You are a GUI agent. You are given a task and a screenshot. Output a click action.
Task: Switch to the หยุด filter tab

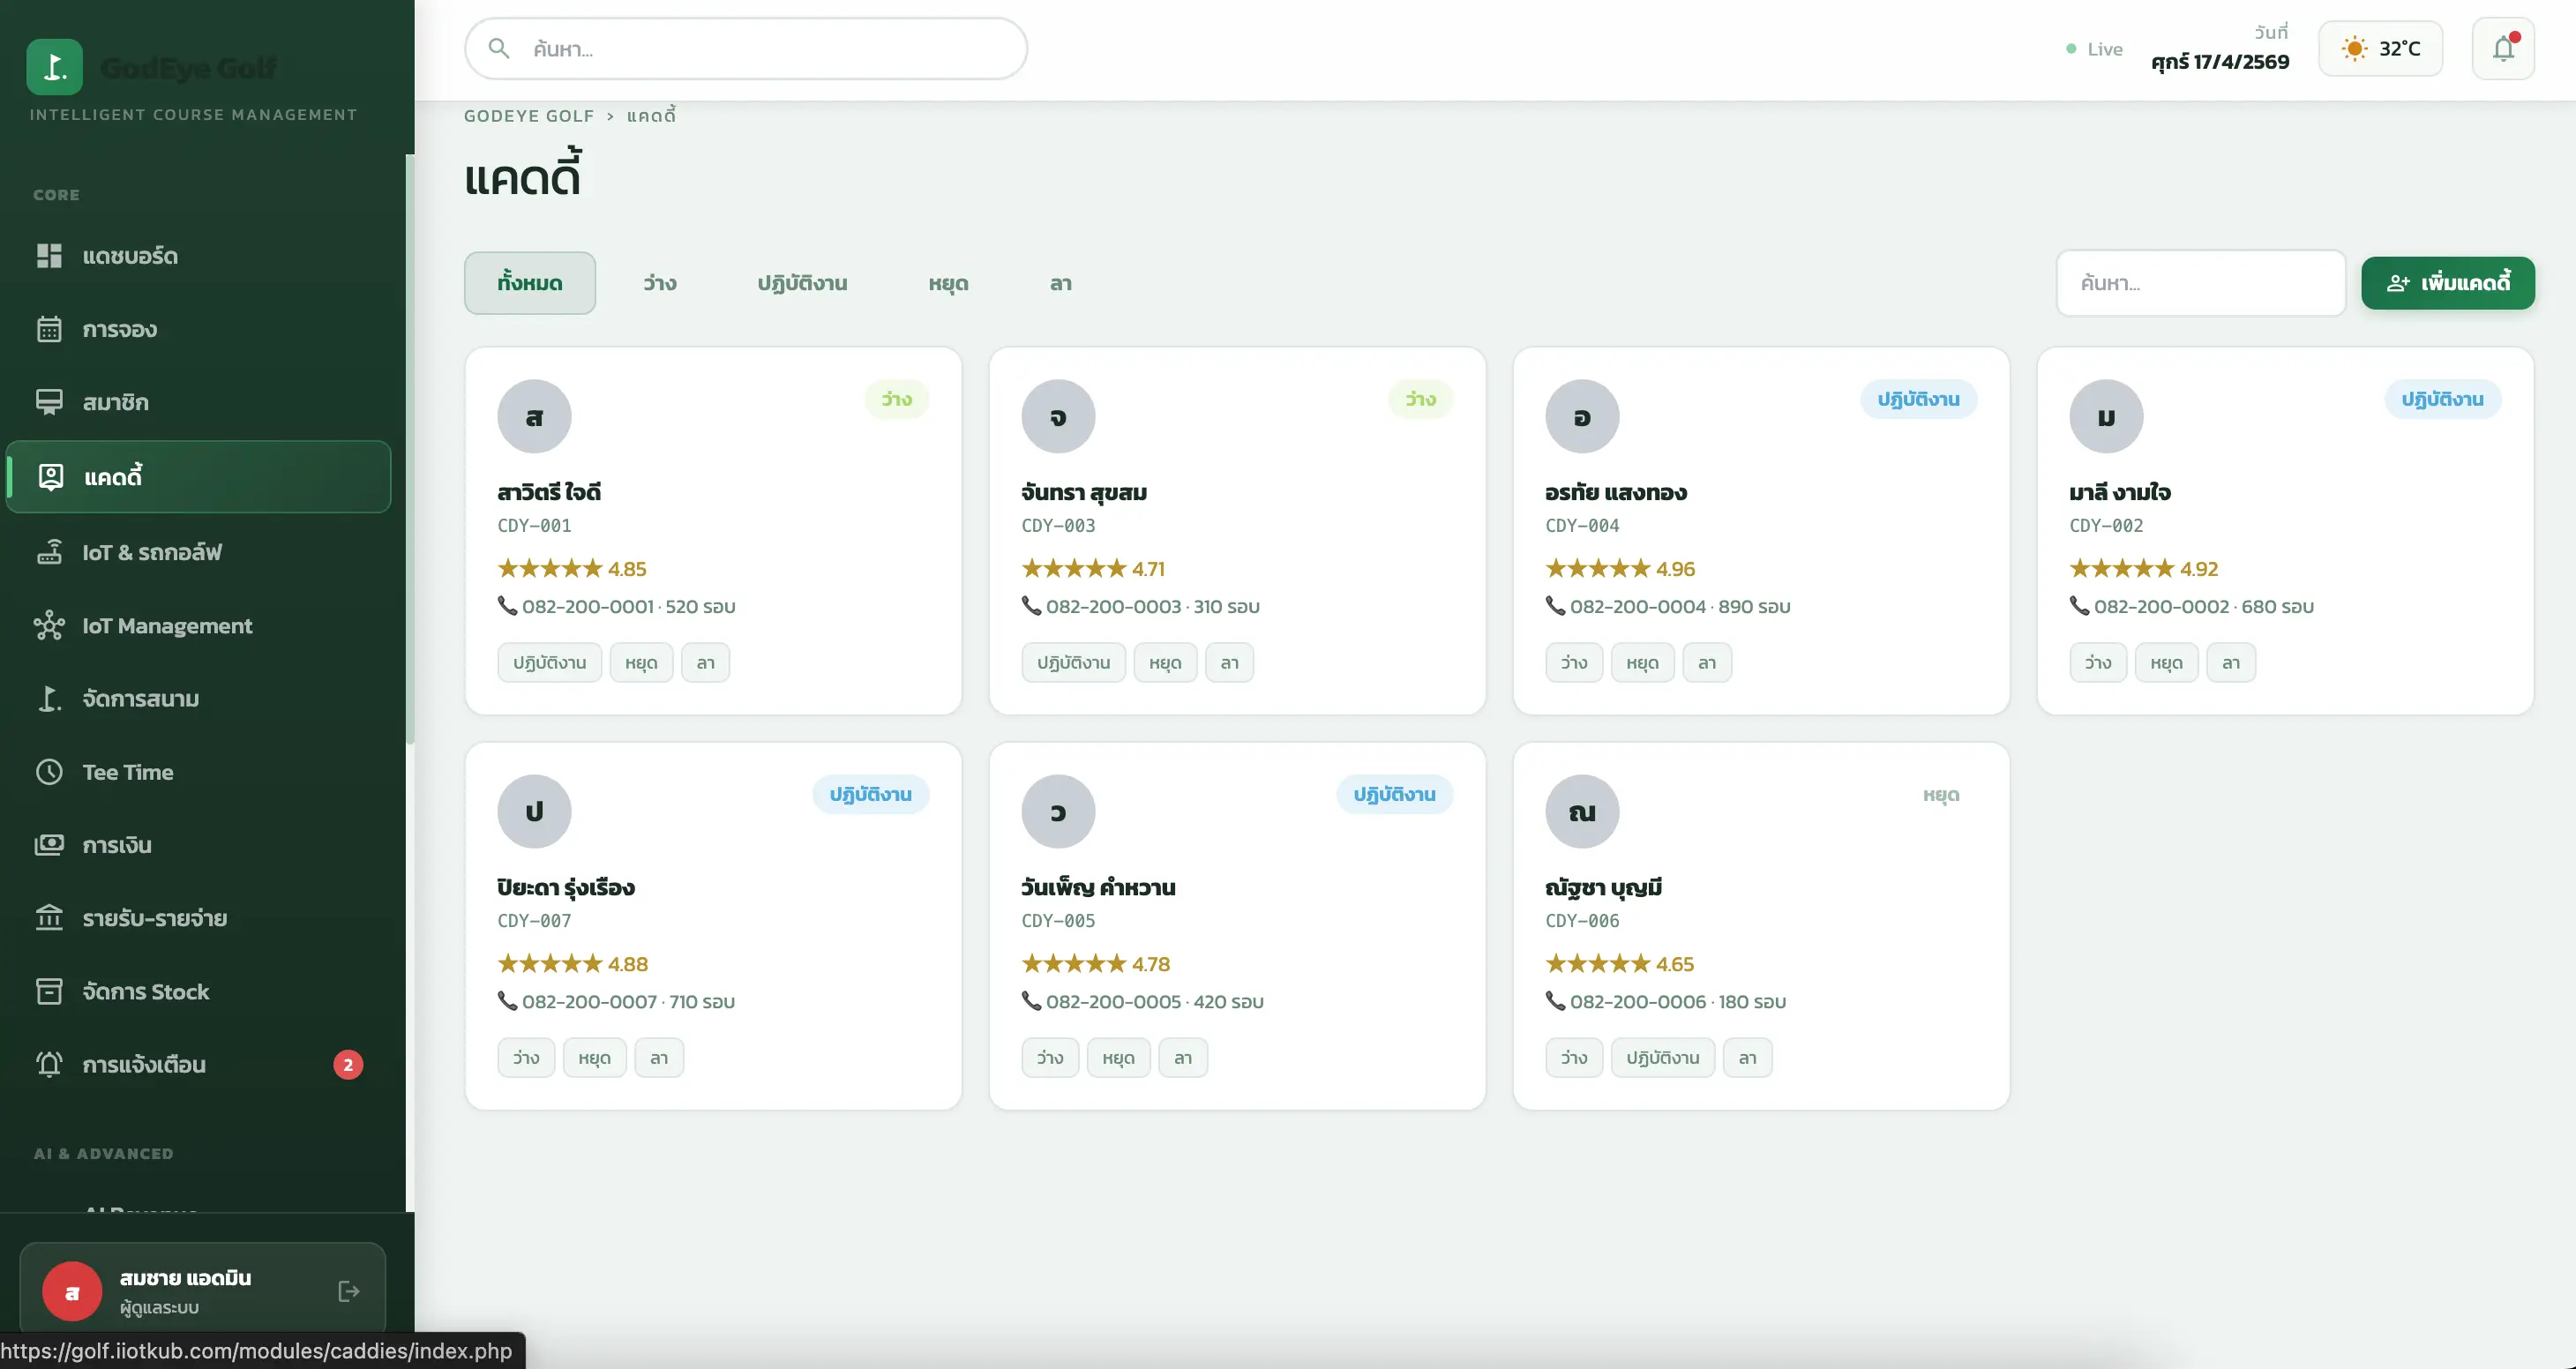coord(948,283)
